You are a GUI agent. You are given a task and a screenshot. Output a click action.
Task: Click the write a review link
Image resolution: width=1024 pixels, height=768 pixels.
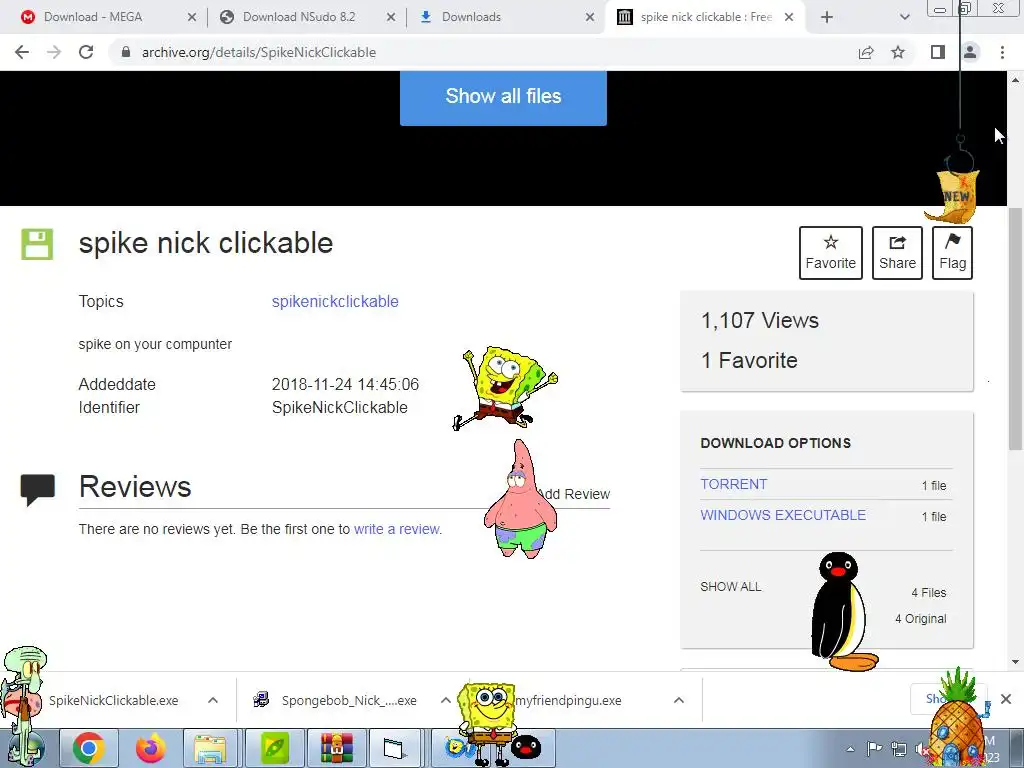396,529
